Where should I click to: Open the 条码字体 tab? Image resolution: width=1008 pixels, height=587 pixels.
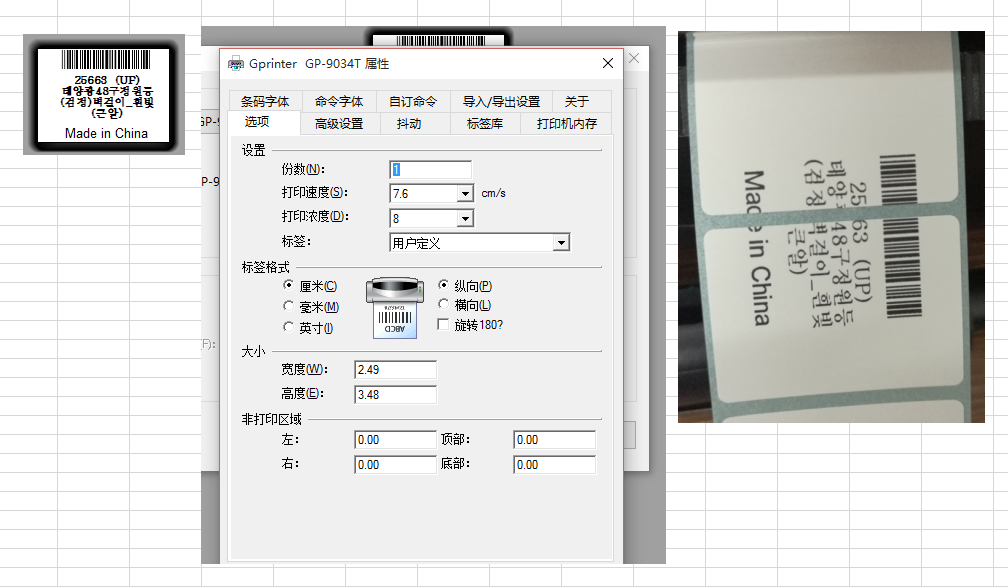[x=264, y=101]
